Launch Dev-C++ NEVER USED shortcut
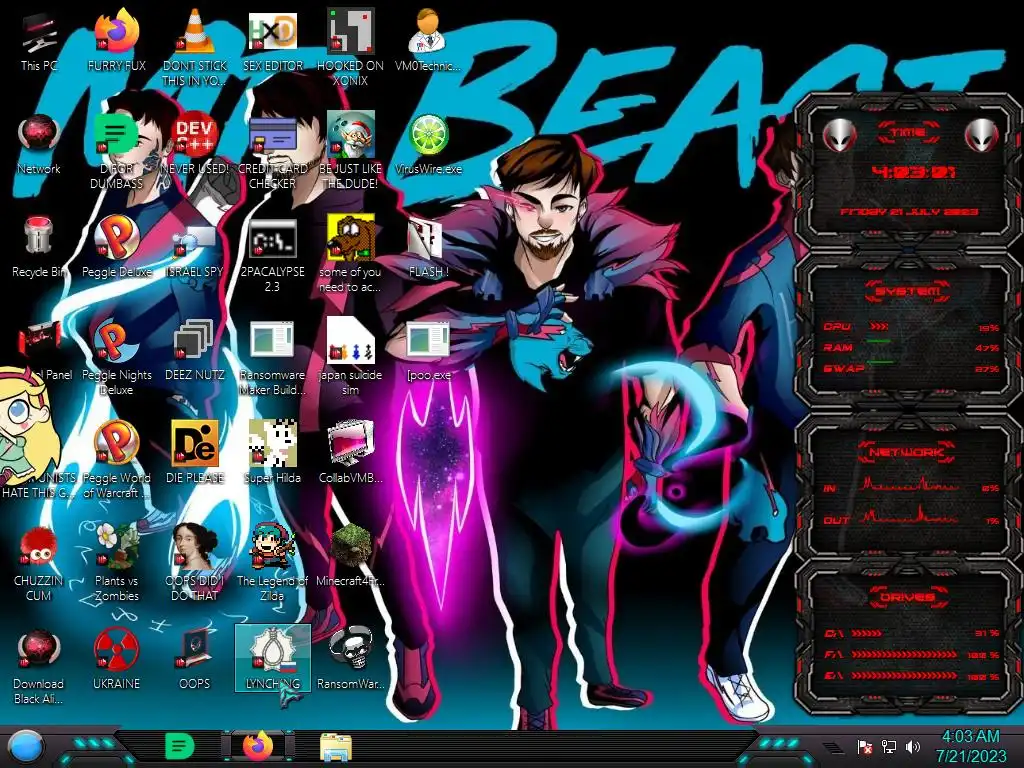This screenshot has width=1024, height=768. point(195,144)
